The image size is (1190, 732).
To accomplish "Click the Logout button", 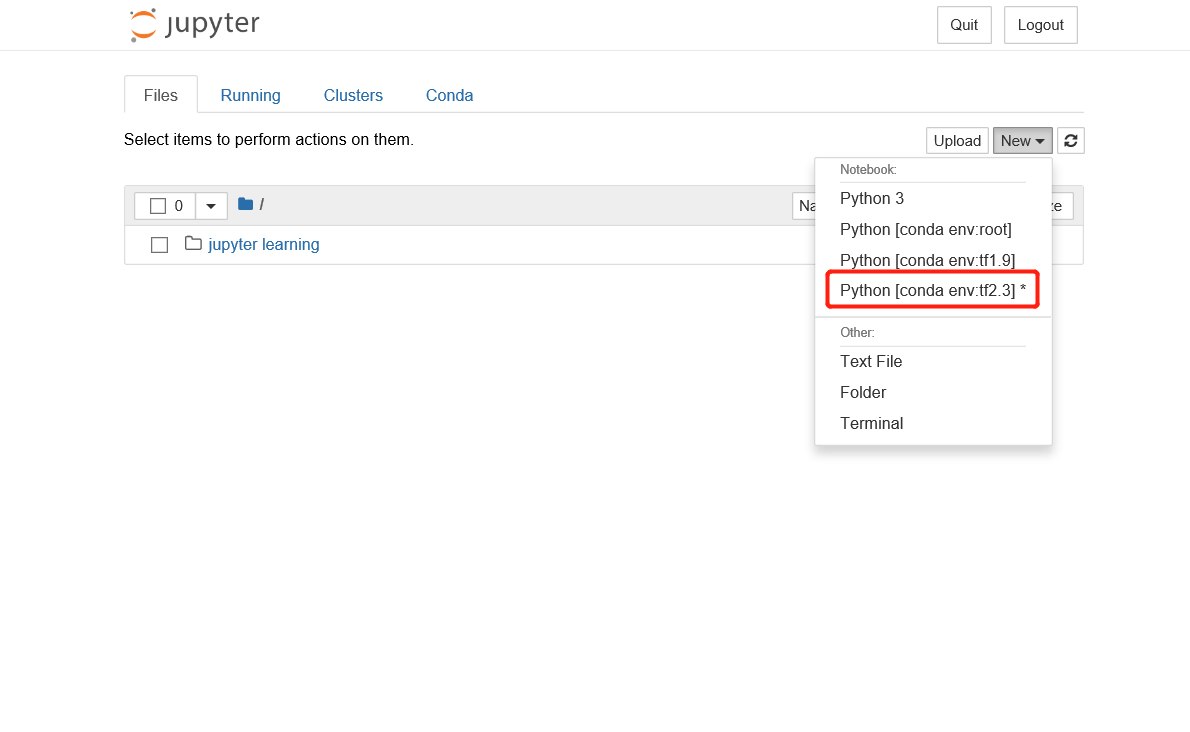I will pyautogui.click(x=1040, y=25).
